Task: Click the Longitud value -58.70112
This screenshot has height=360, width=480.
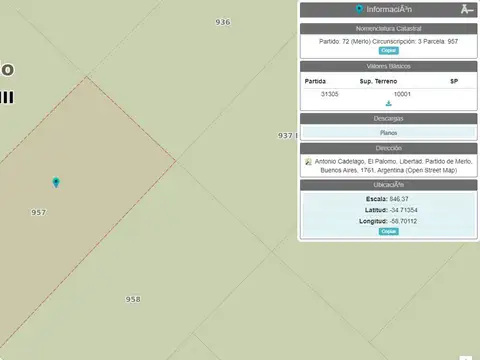Action: 404,221
